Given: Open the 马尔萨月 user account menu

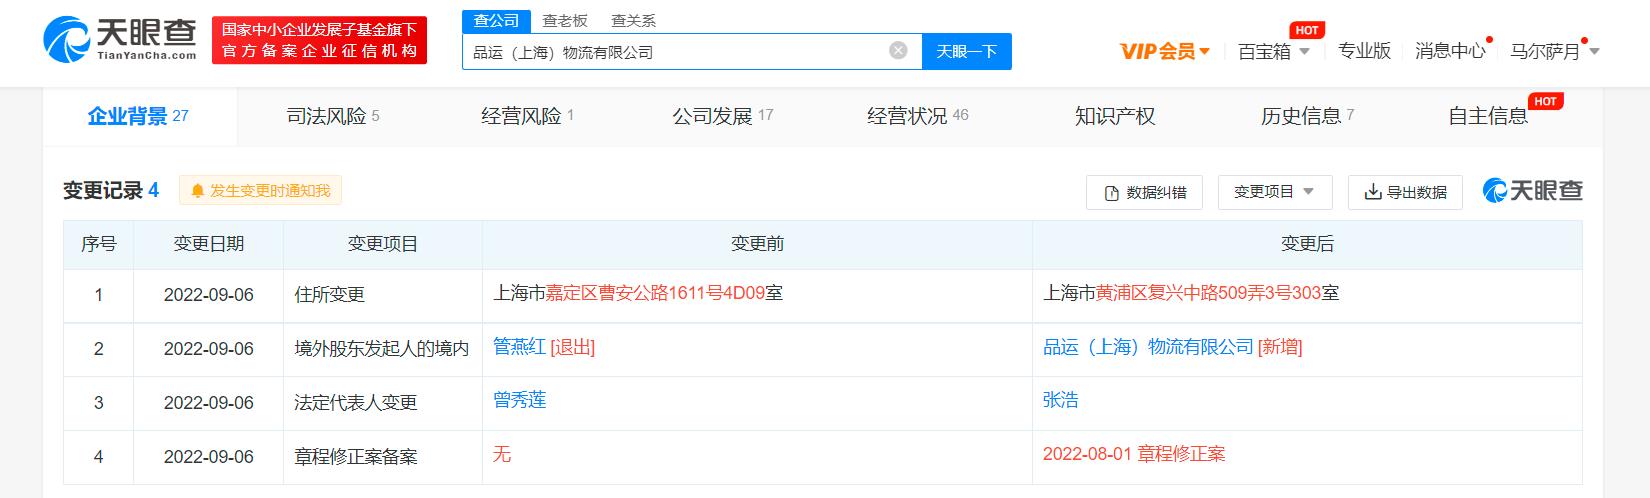Looking at the screenshot, I should tap(1554, 51).
